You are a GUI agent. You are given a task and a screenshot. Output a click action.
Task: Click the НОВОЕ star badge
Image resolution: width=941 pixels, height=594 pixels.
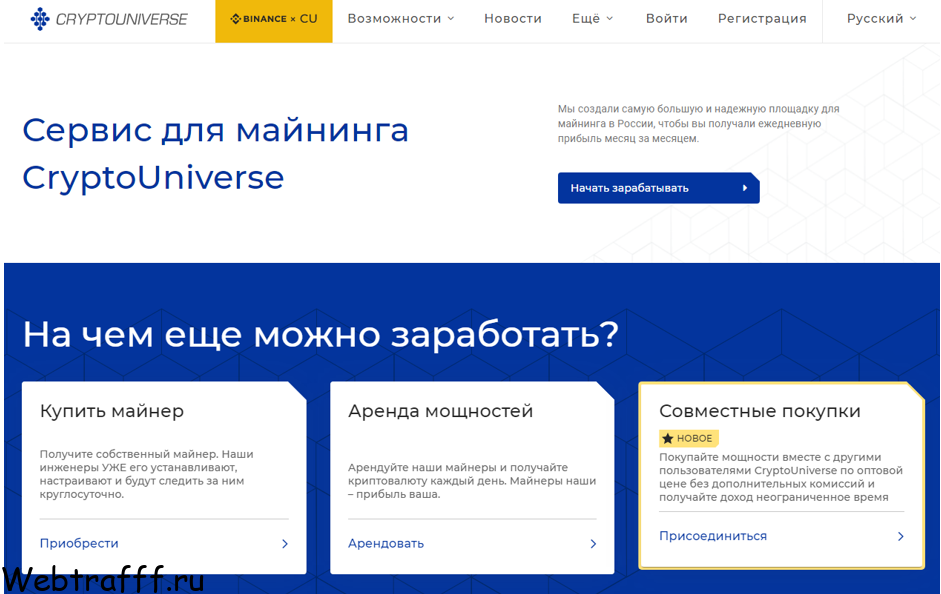[x=688, y=439]
